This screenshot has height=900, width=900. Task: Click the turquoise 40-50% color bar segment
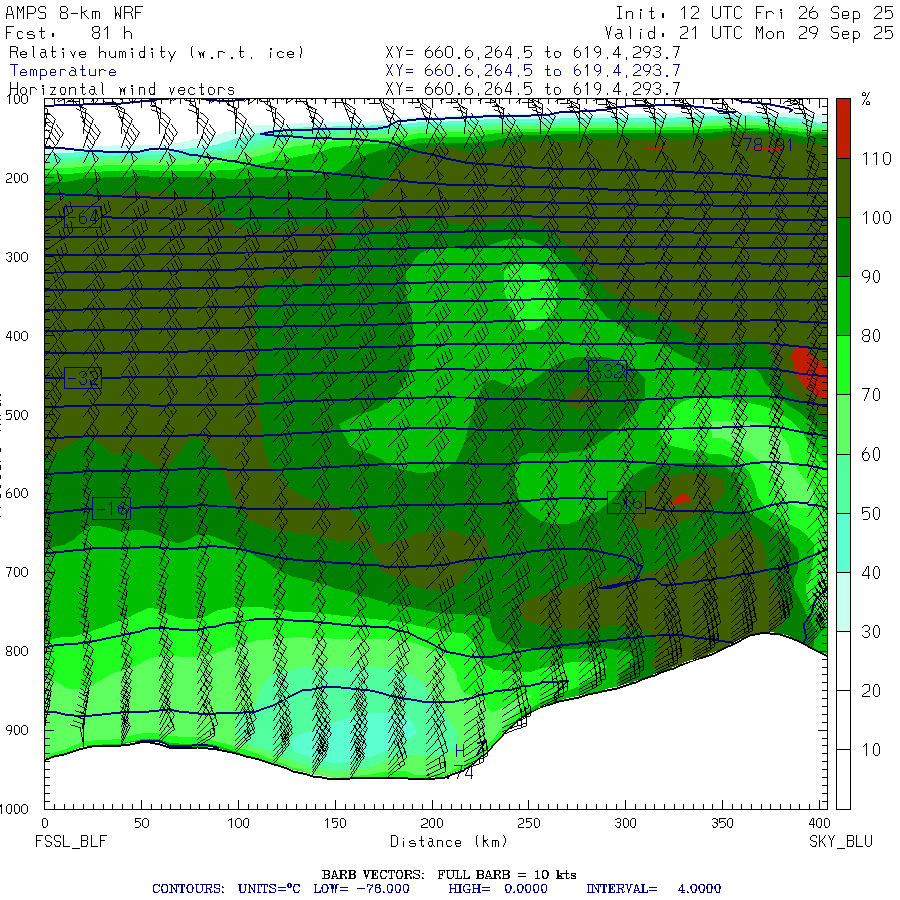pyautogui.click(x=843, y=542)
